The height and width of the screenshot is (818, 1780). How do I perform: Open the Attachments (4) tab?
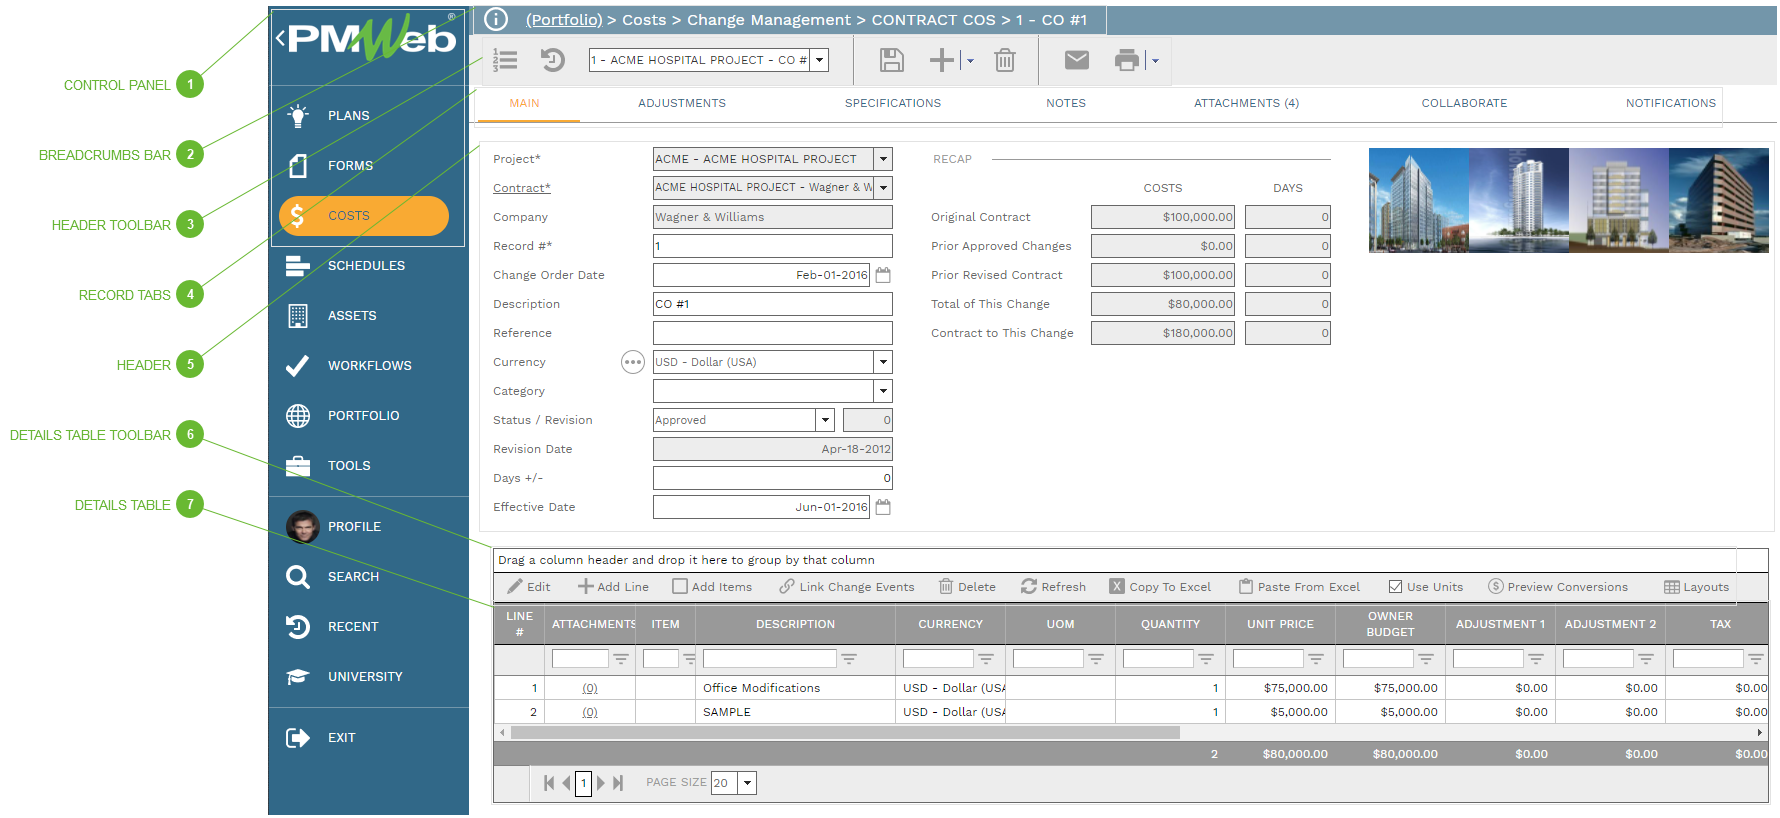[x=1246, y=103]
